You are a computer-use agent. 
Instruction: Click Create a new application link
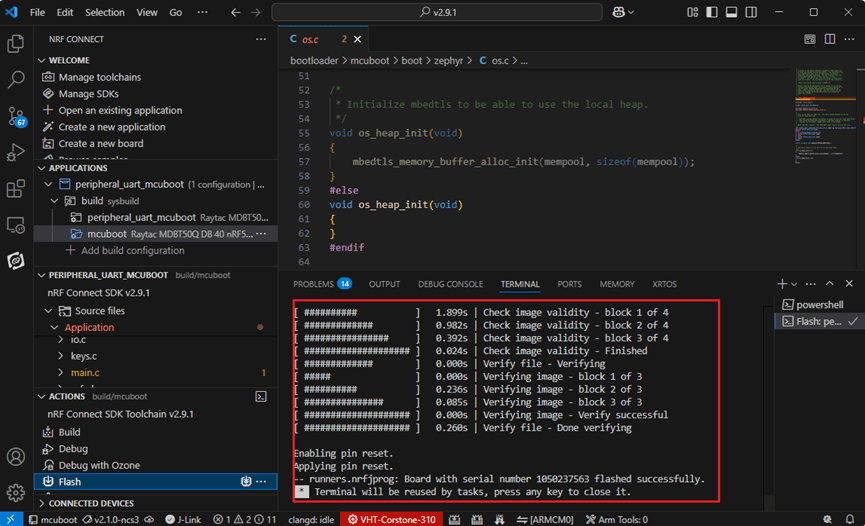[111, 127]
